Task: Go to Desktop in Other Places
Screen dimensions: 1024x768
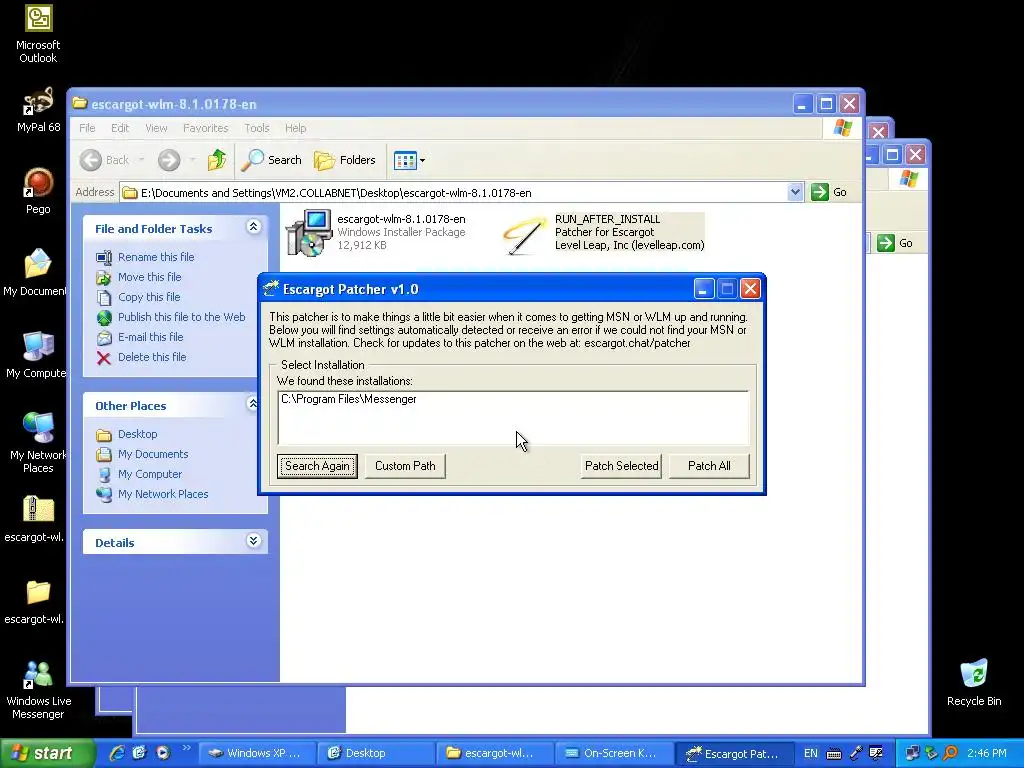Action: (137, 434)
